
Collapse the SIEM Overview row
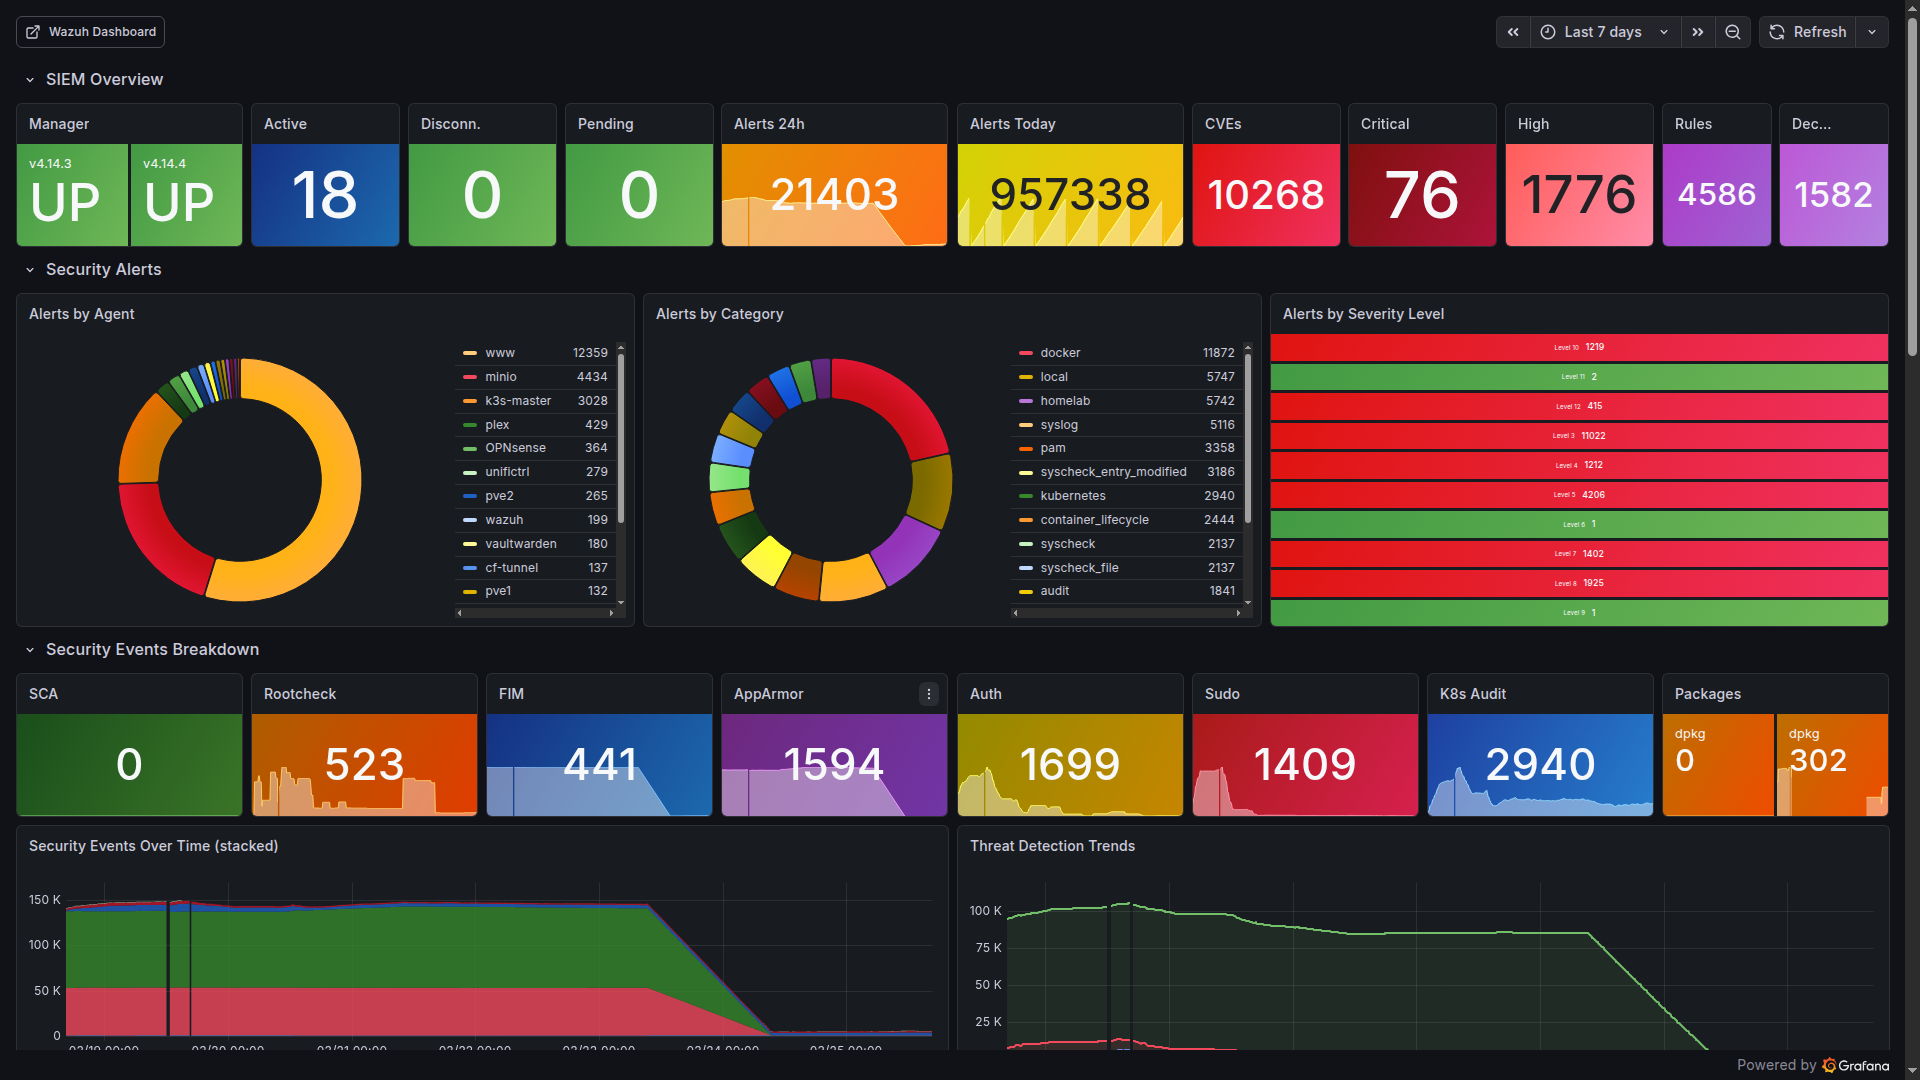click(30, 80)
